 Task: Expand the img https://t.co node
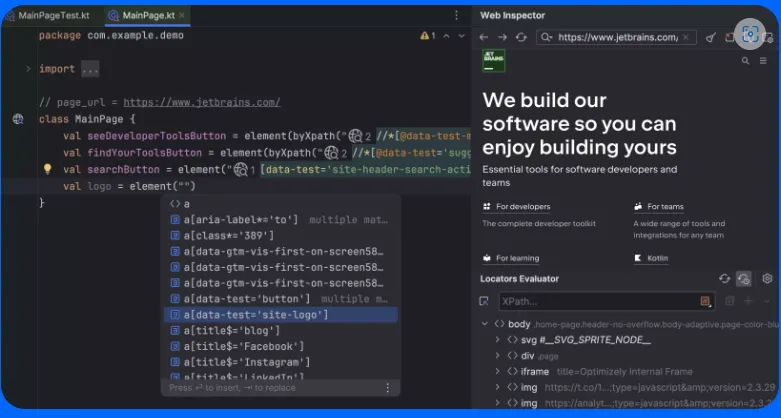[497, 387]
